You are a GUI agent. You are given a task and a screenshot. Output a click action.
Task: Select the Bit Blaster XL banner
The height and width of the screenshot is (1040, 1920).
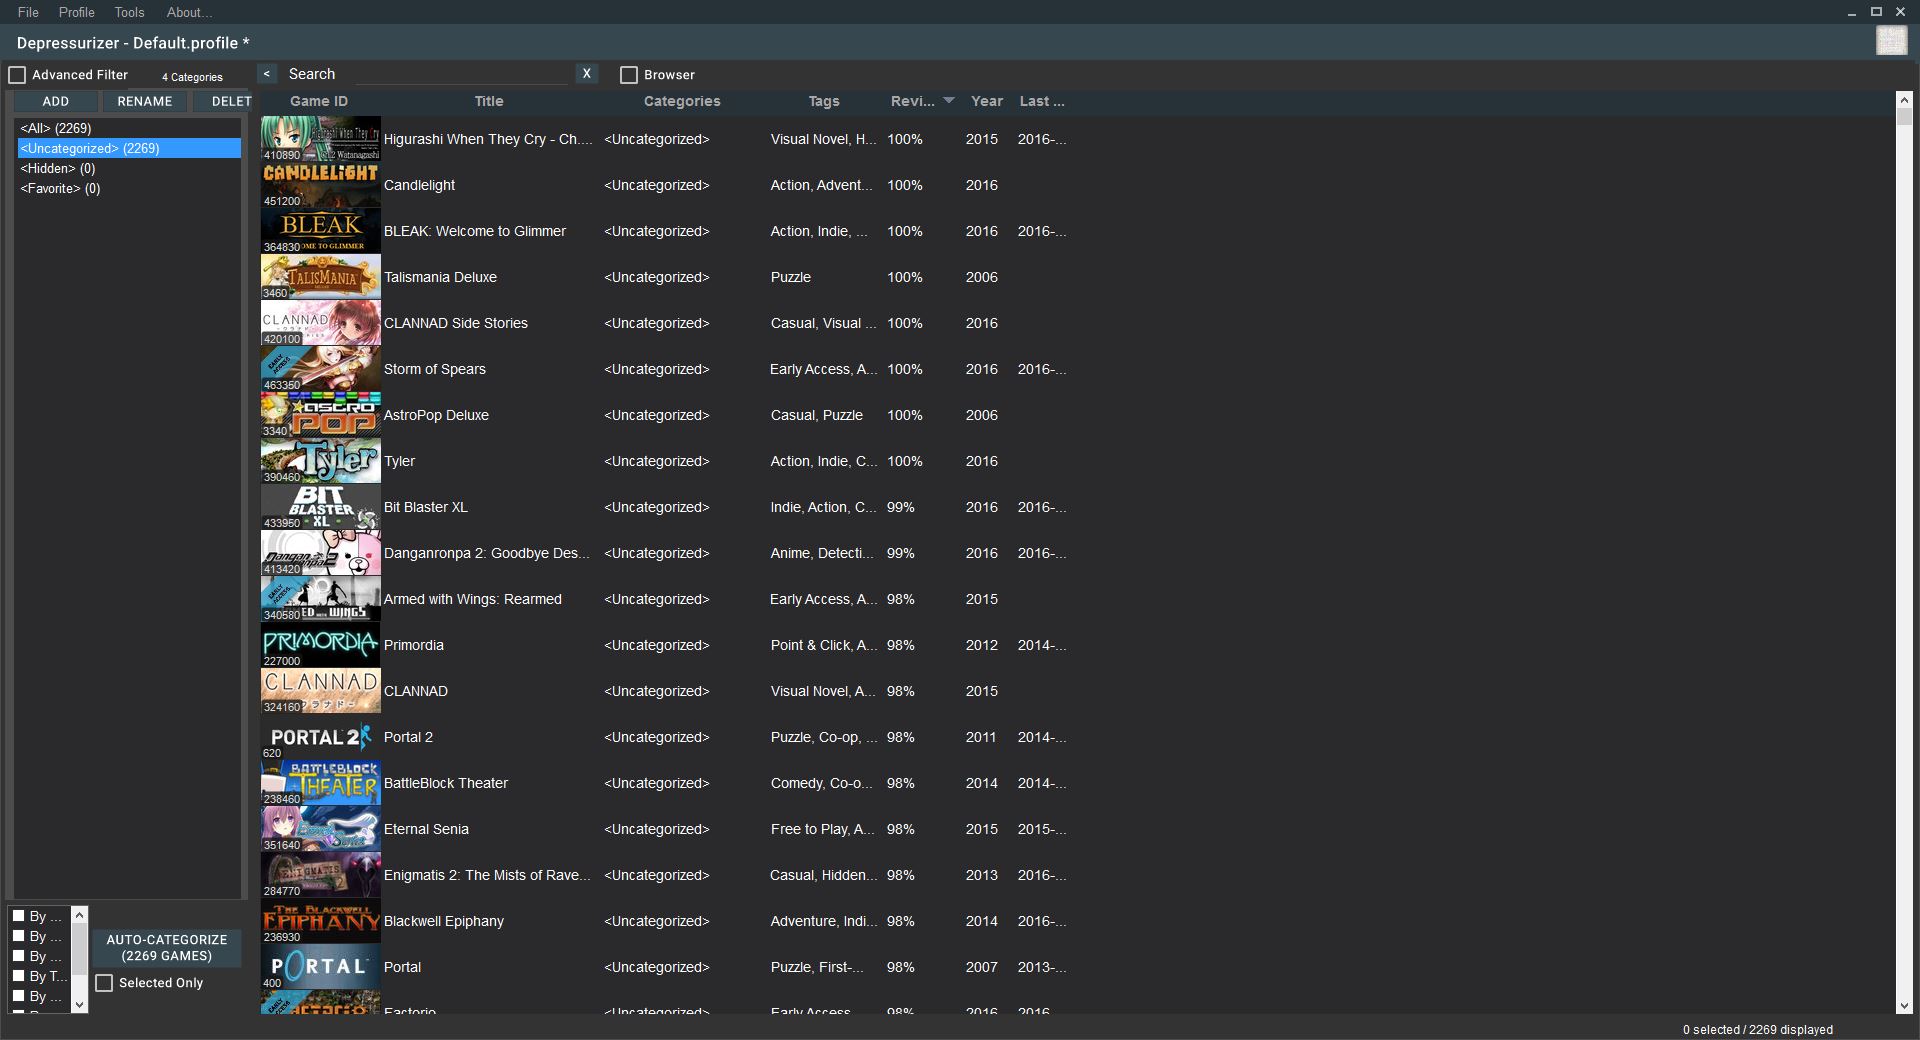point(320,507)
